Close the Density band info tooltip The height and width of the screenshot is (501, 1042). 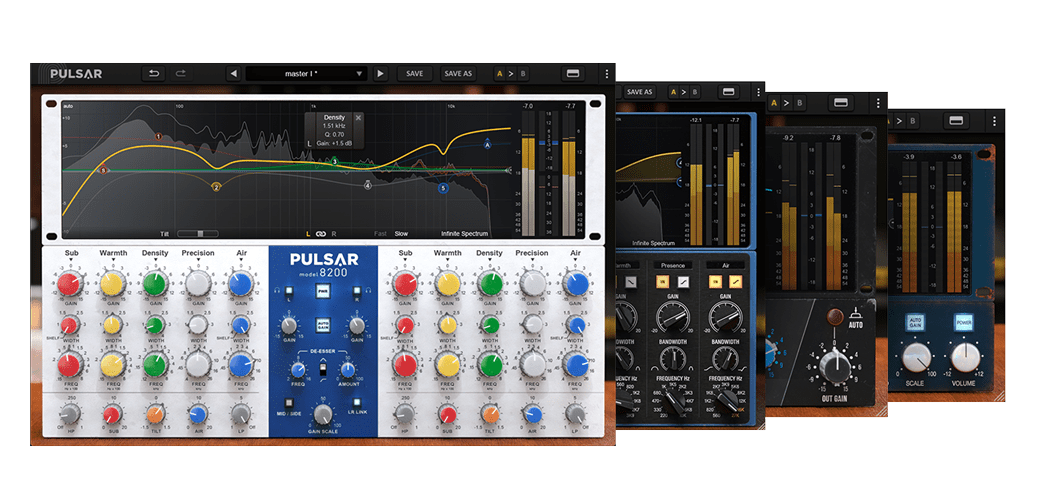tap(359, 118)
